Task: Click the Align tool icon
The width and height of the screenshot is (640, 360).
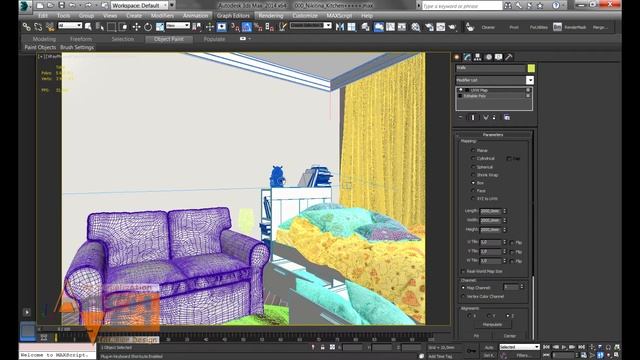Action: 351,27
